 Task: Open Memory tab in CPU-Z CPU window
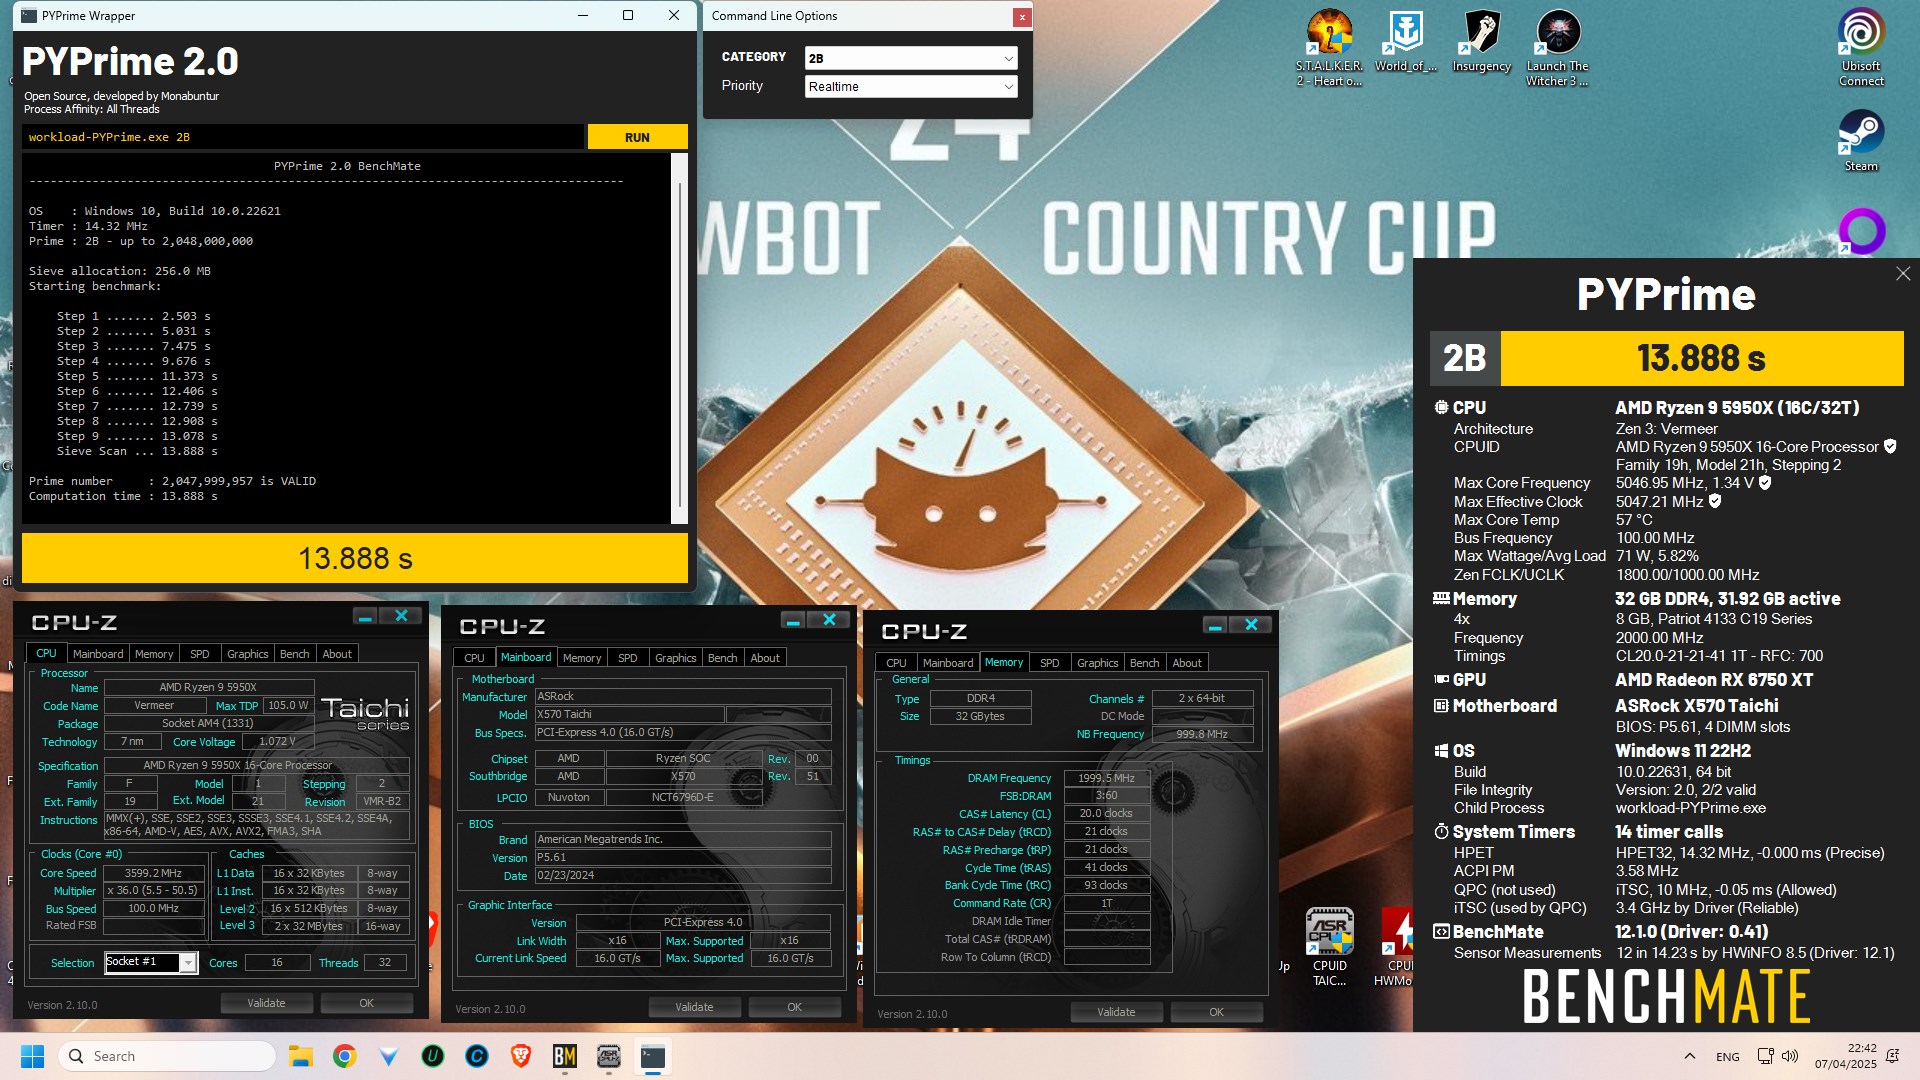pos(154,654)
